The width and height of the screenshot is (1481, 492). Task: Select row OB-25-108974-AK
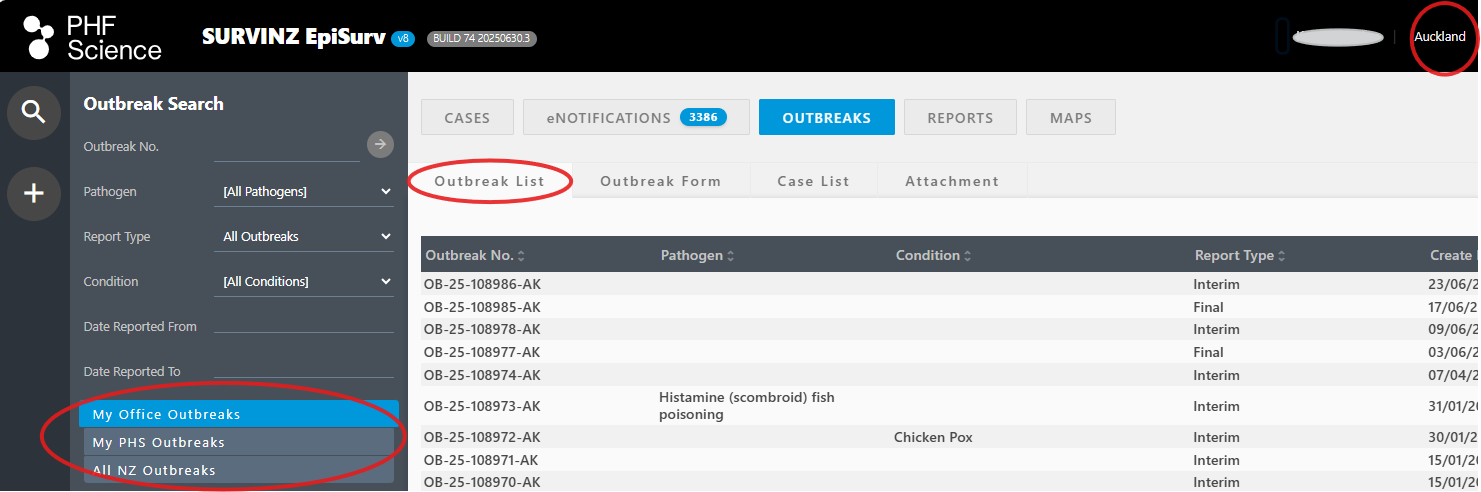(x=949, y=375)
